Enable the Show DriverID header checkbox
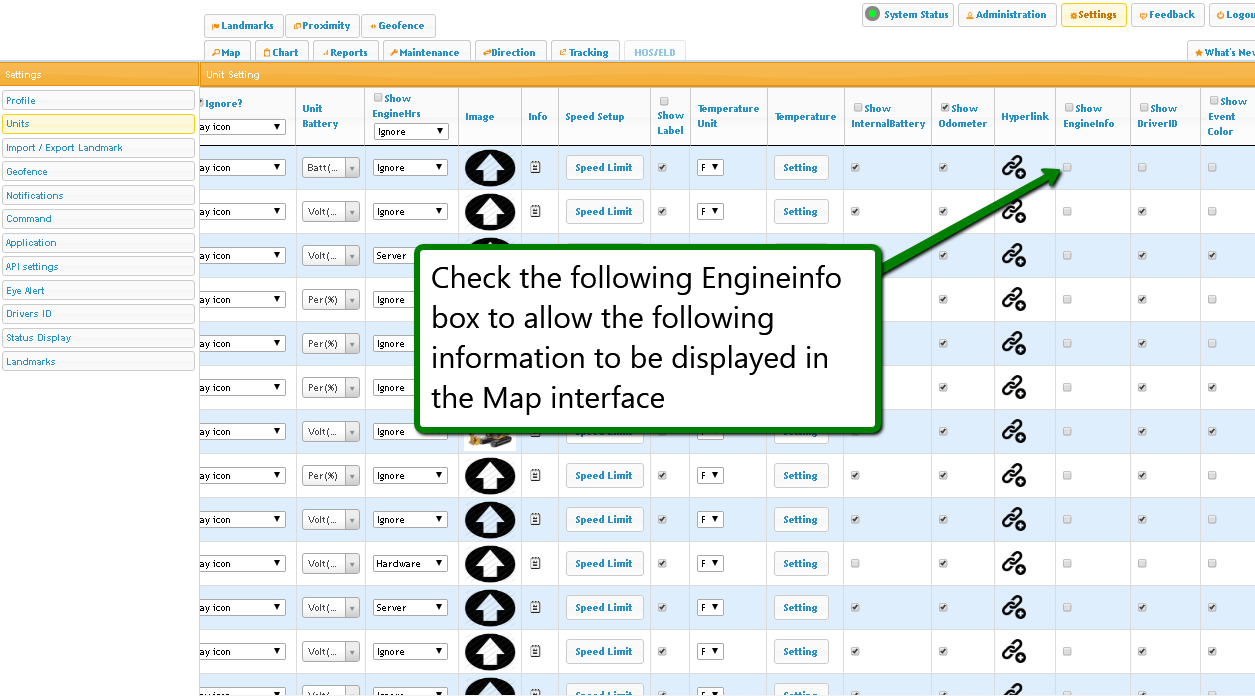 [x=1143, y=108]
